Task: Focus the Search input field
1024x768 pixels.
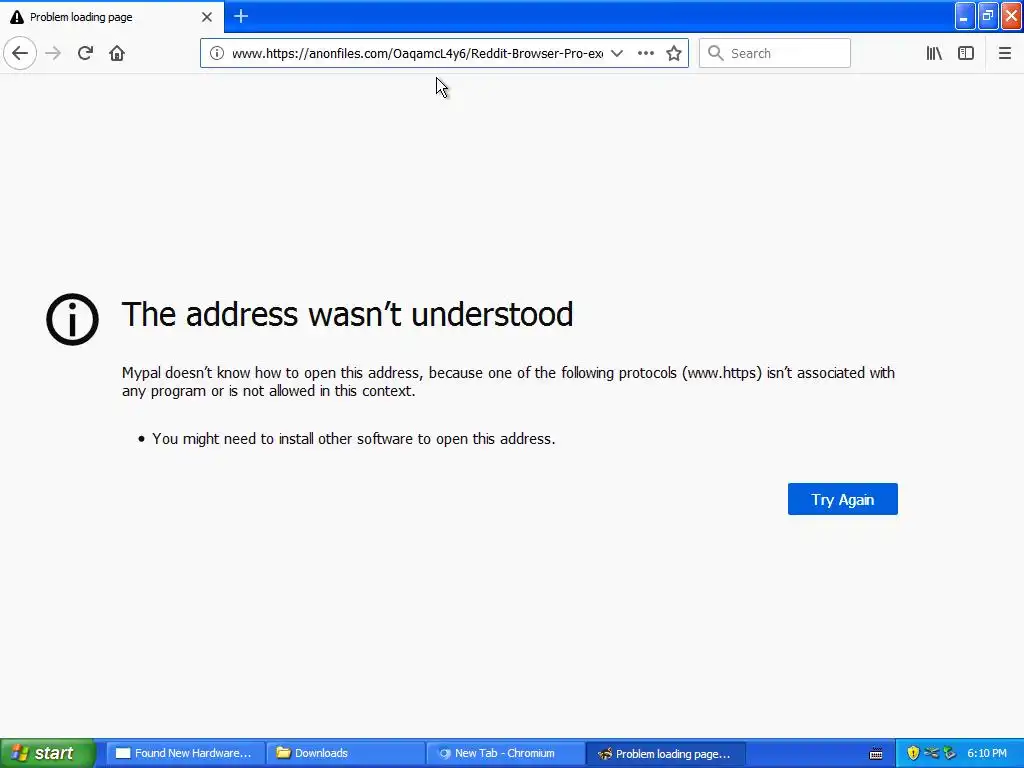Action: click(x=775, y=53)
